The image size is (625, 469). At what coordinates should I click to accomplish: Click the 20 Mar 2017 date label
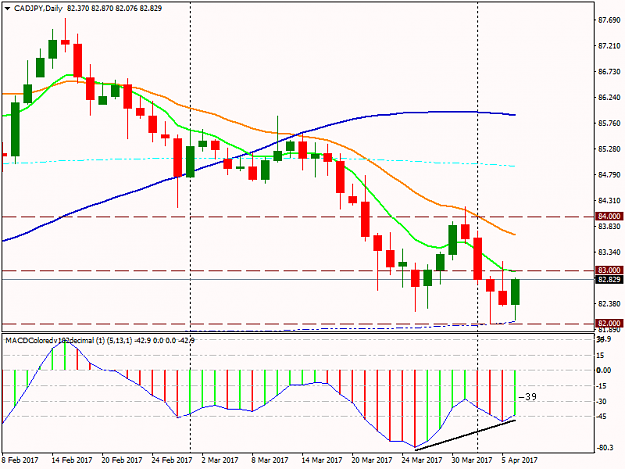(372, 460)
